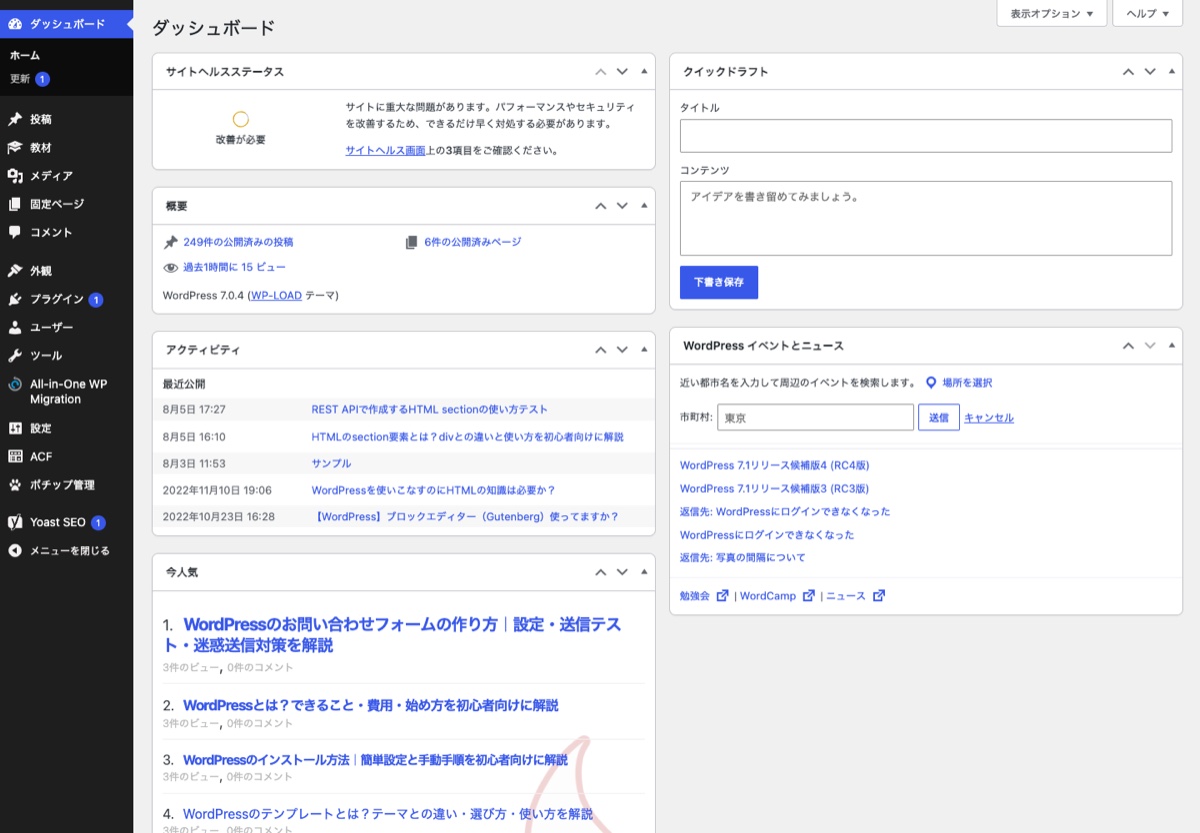The height and width of the screenshot is (833, 1200).
Task: Click the pages icon beside 6件の公開済みページ
Action: [x=411, y=242]
